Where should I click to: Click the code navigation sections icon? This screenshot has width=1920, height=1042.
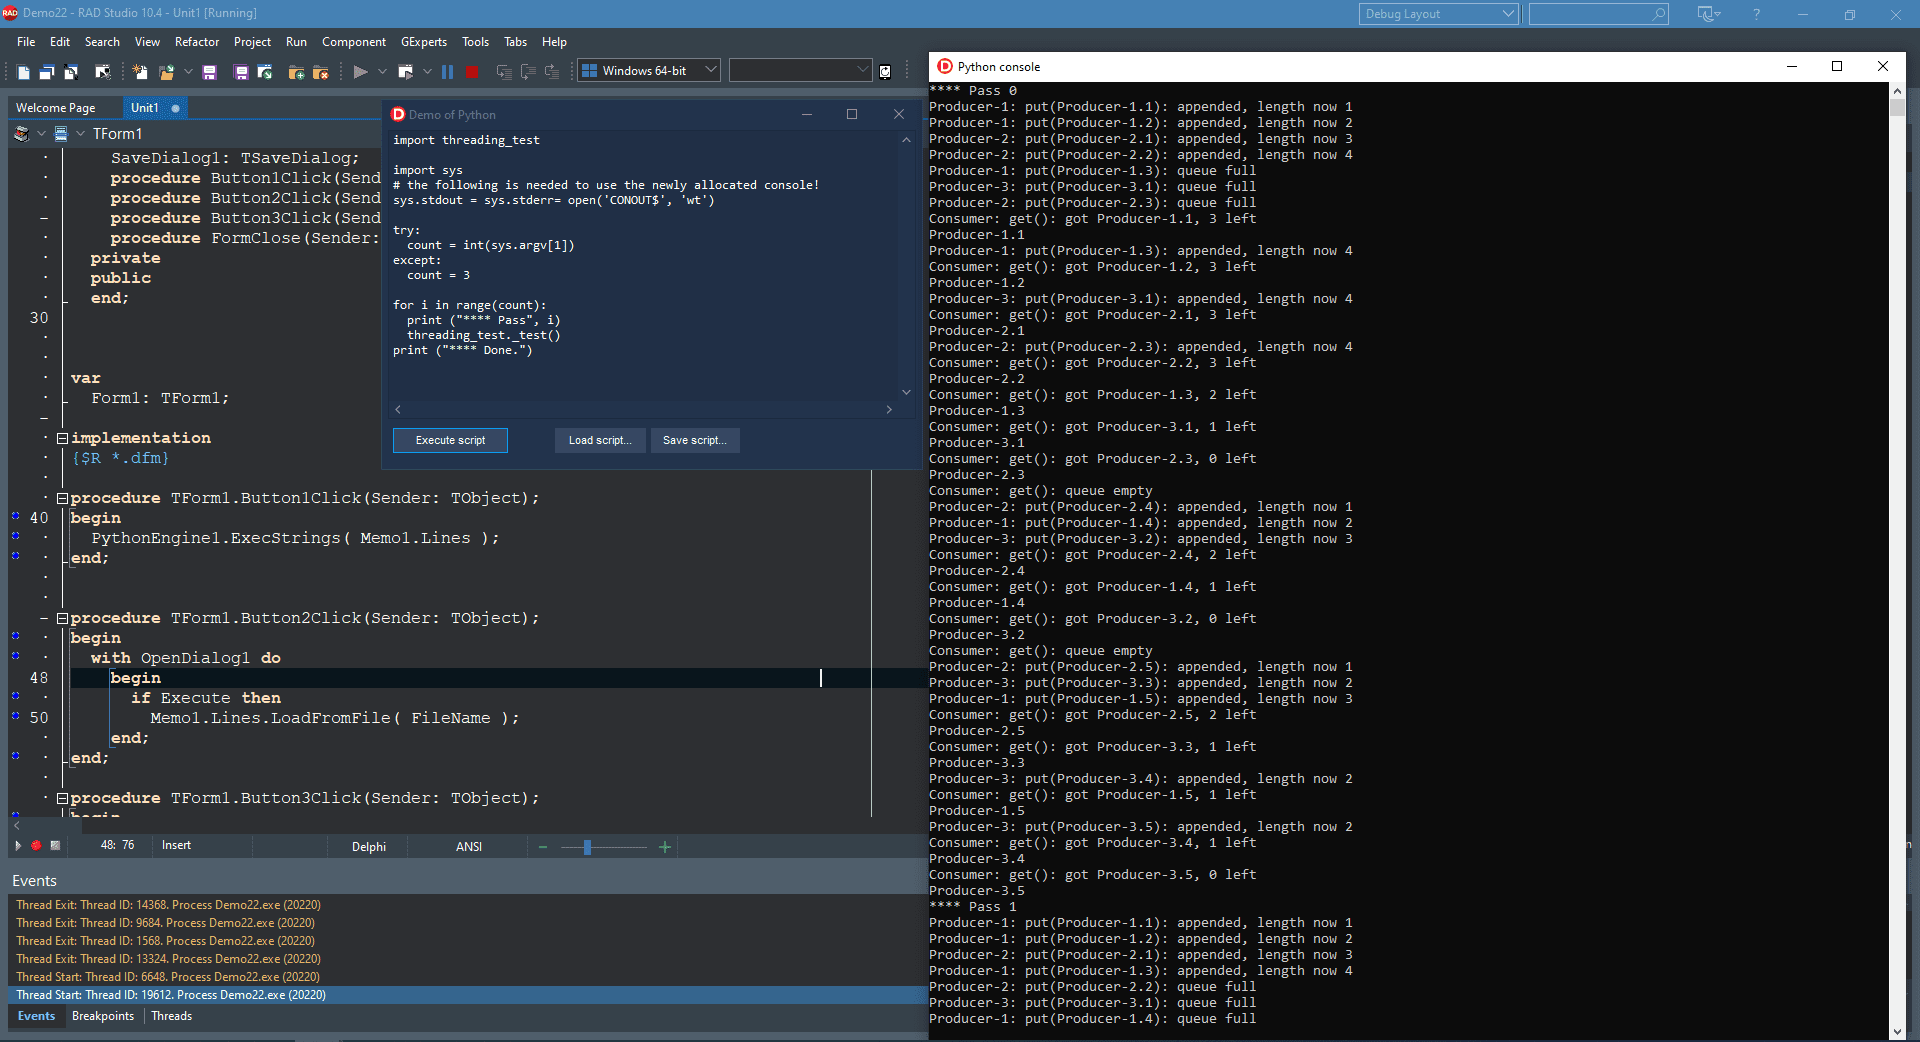coord(21,134)
